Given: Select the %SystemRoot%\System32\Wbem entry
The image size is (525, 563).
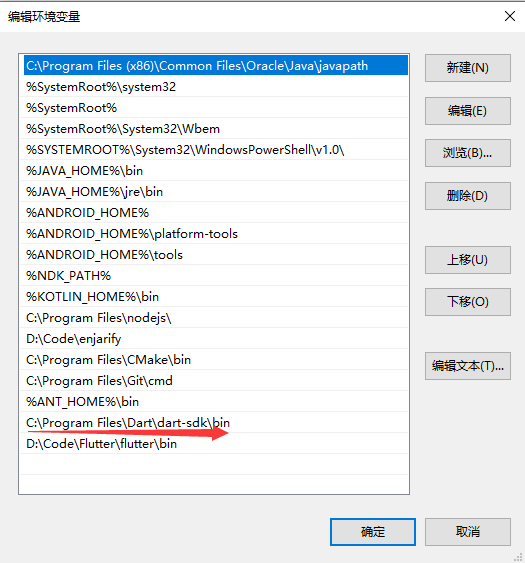Looking at the screenshot, I should [x=214, y=129].
